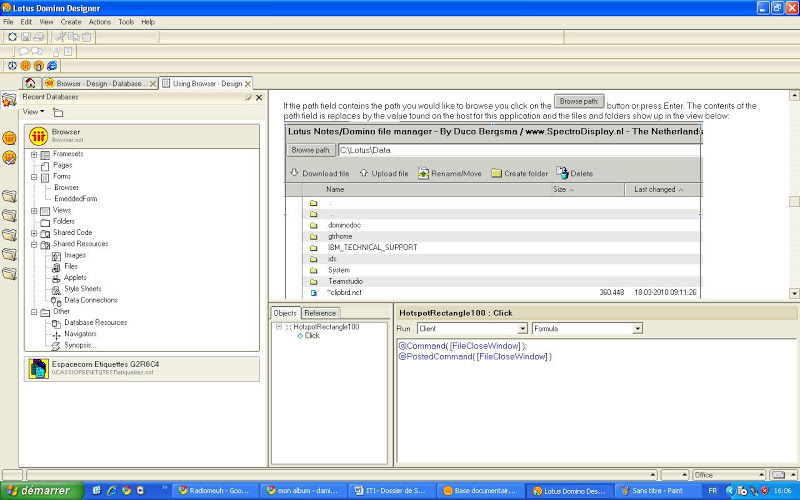Image resolution: width=800 pixels, height=500 pixels.
Task: Collapse the Shared Resources node
Action: click(34, 244)
